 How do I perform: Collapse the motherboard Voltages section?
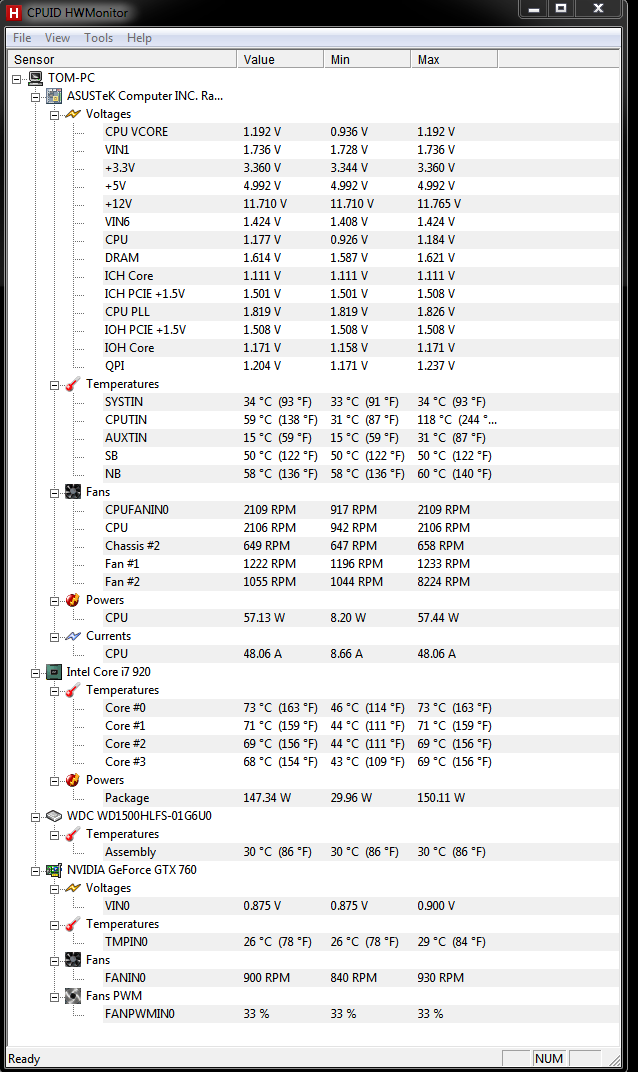click(55, 114)
